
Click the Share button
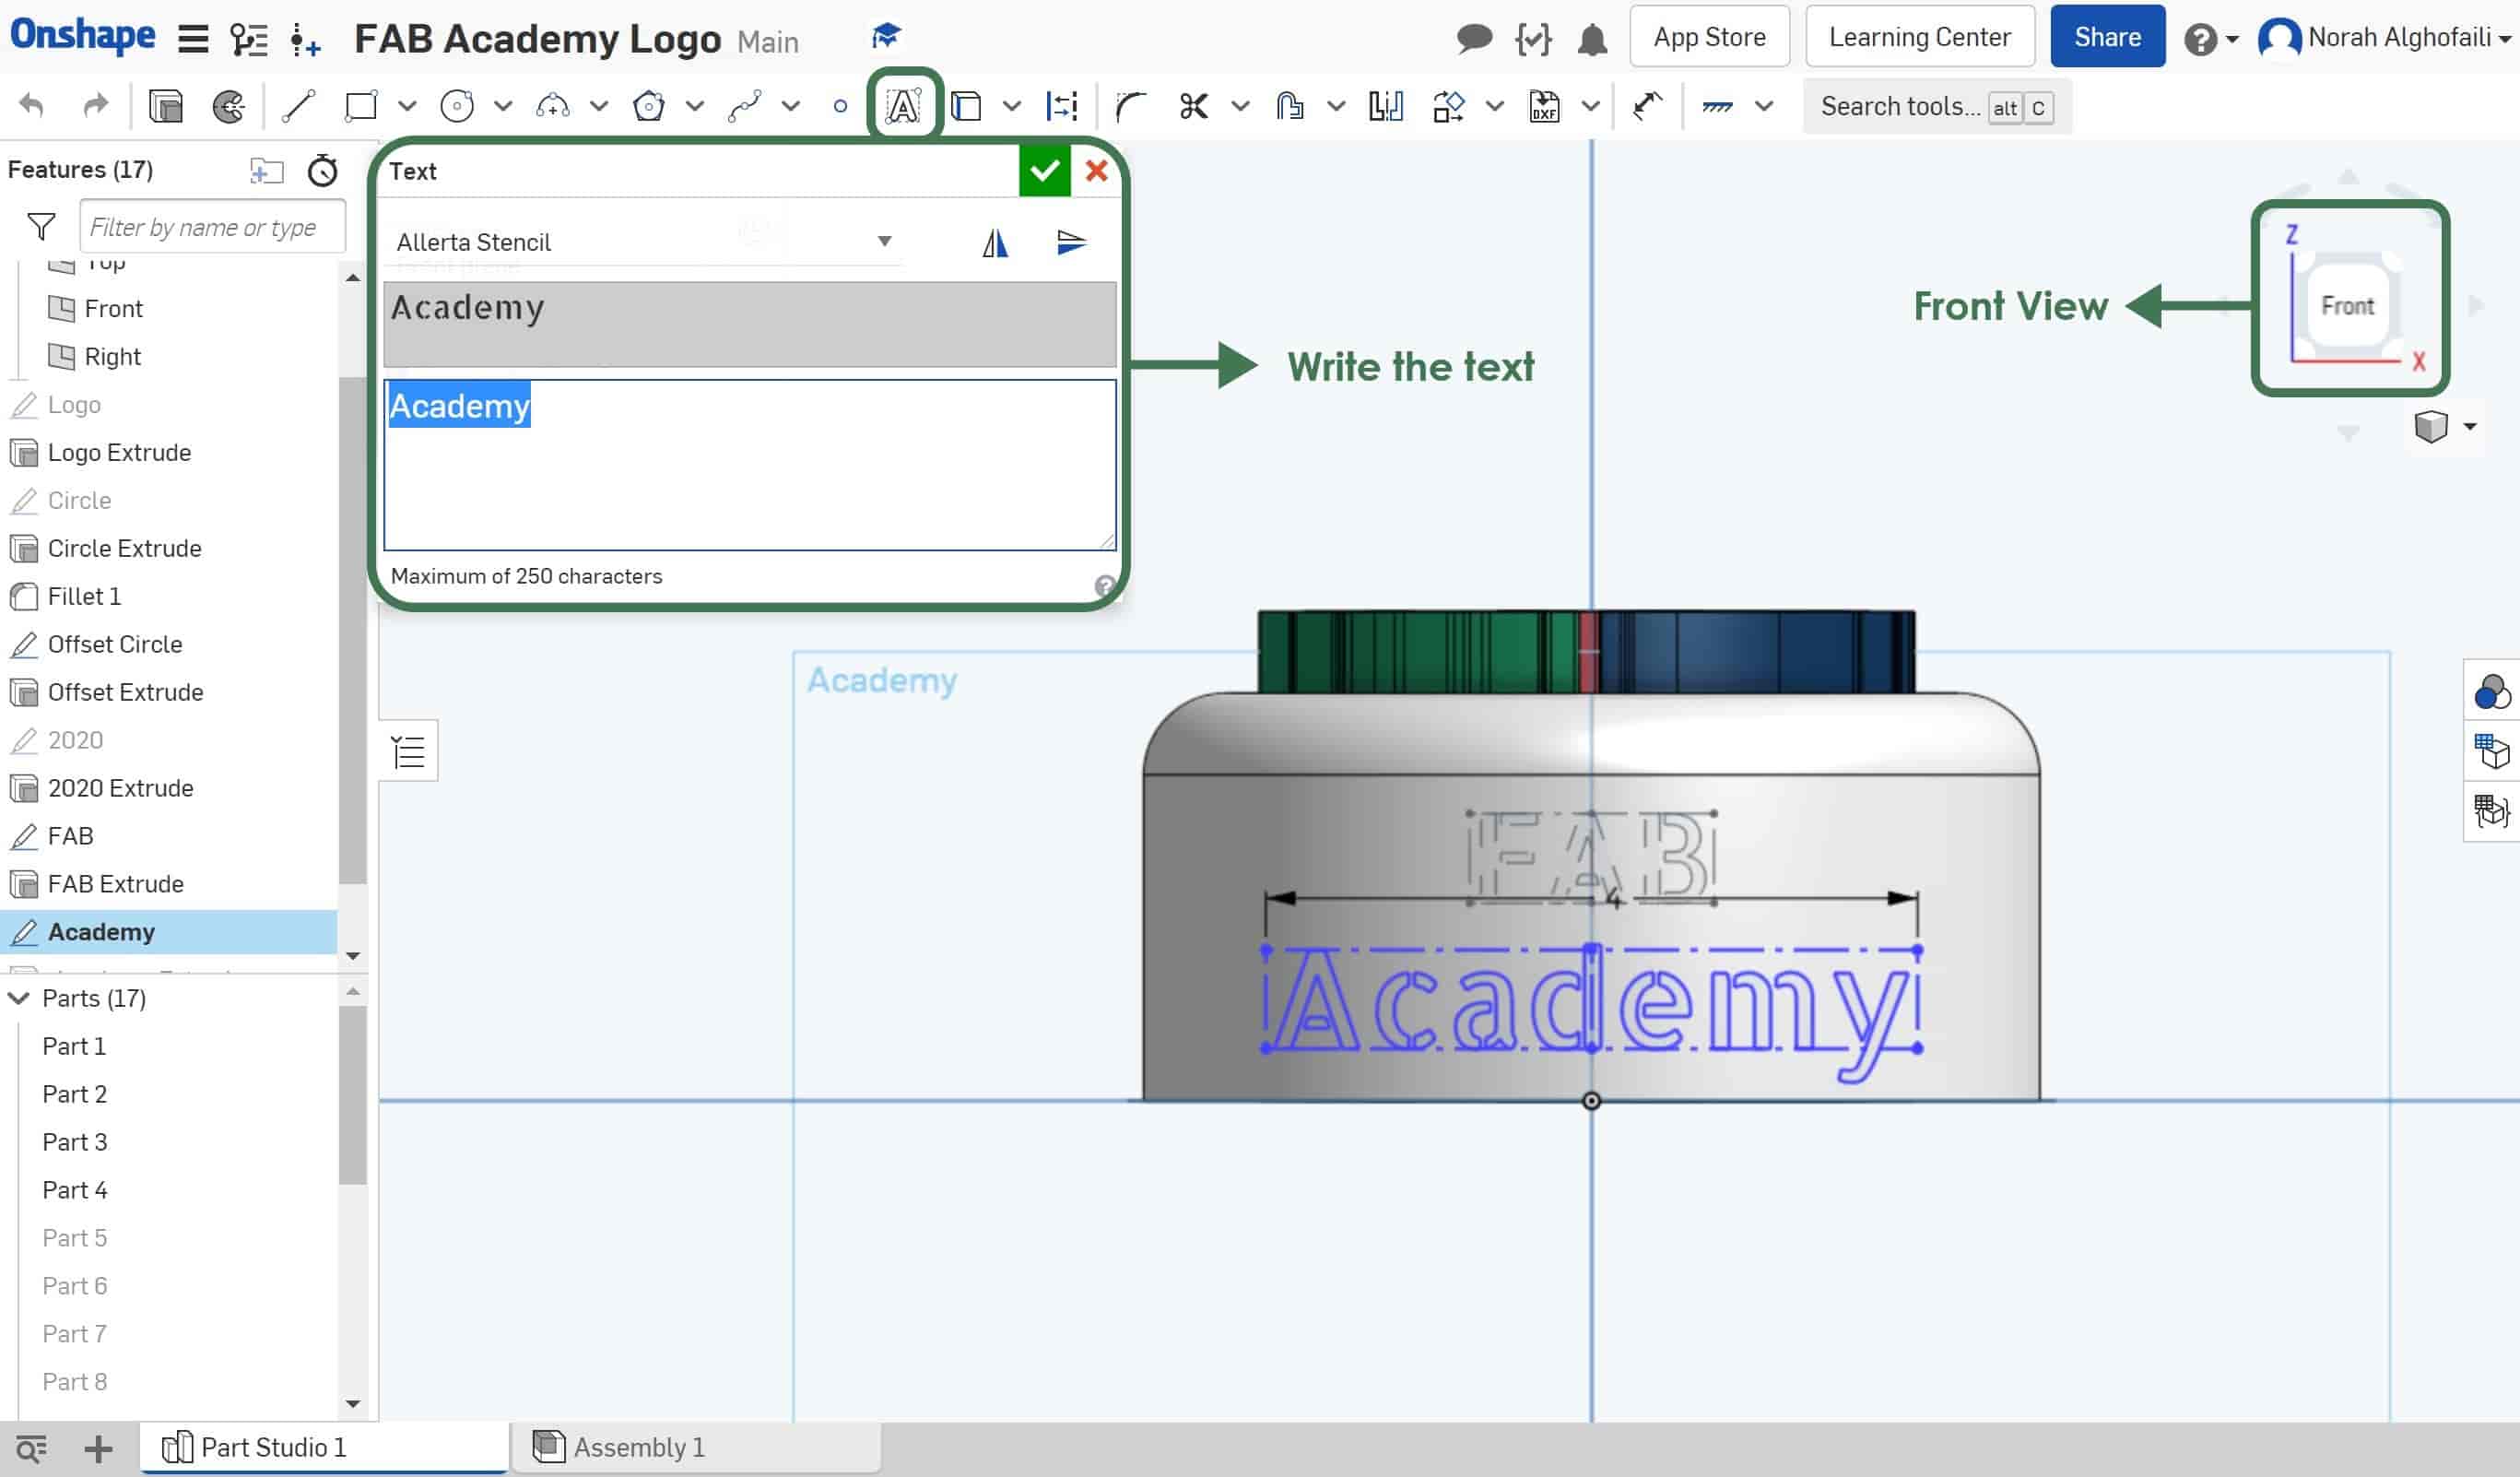click(2107, 37)
